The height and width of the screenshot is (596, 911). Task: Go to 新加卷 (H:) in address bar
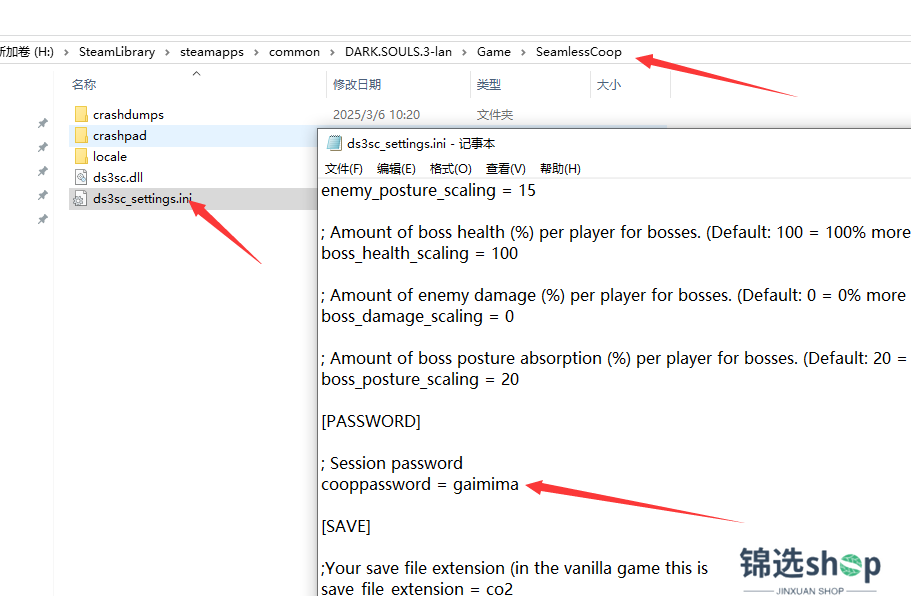coord(27,52)
